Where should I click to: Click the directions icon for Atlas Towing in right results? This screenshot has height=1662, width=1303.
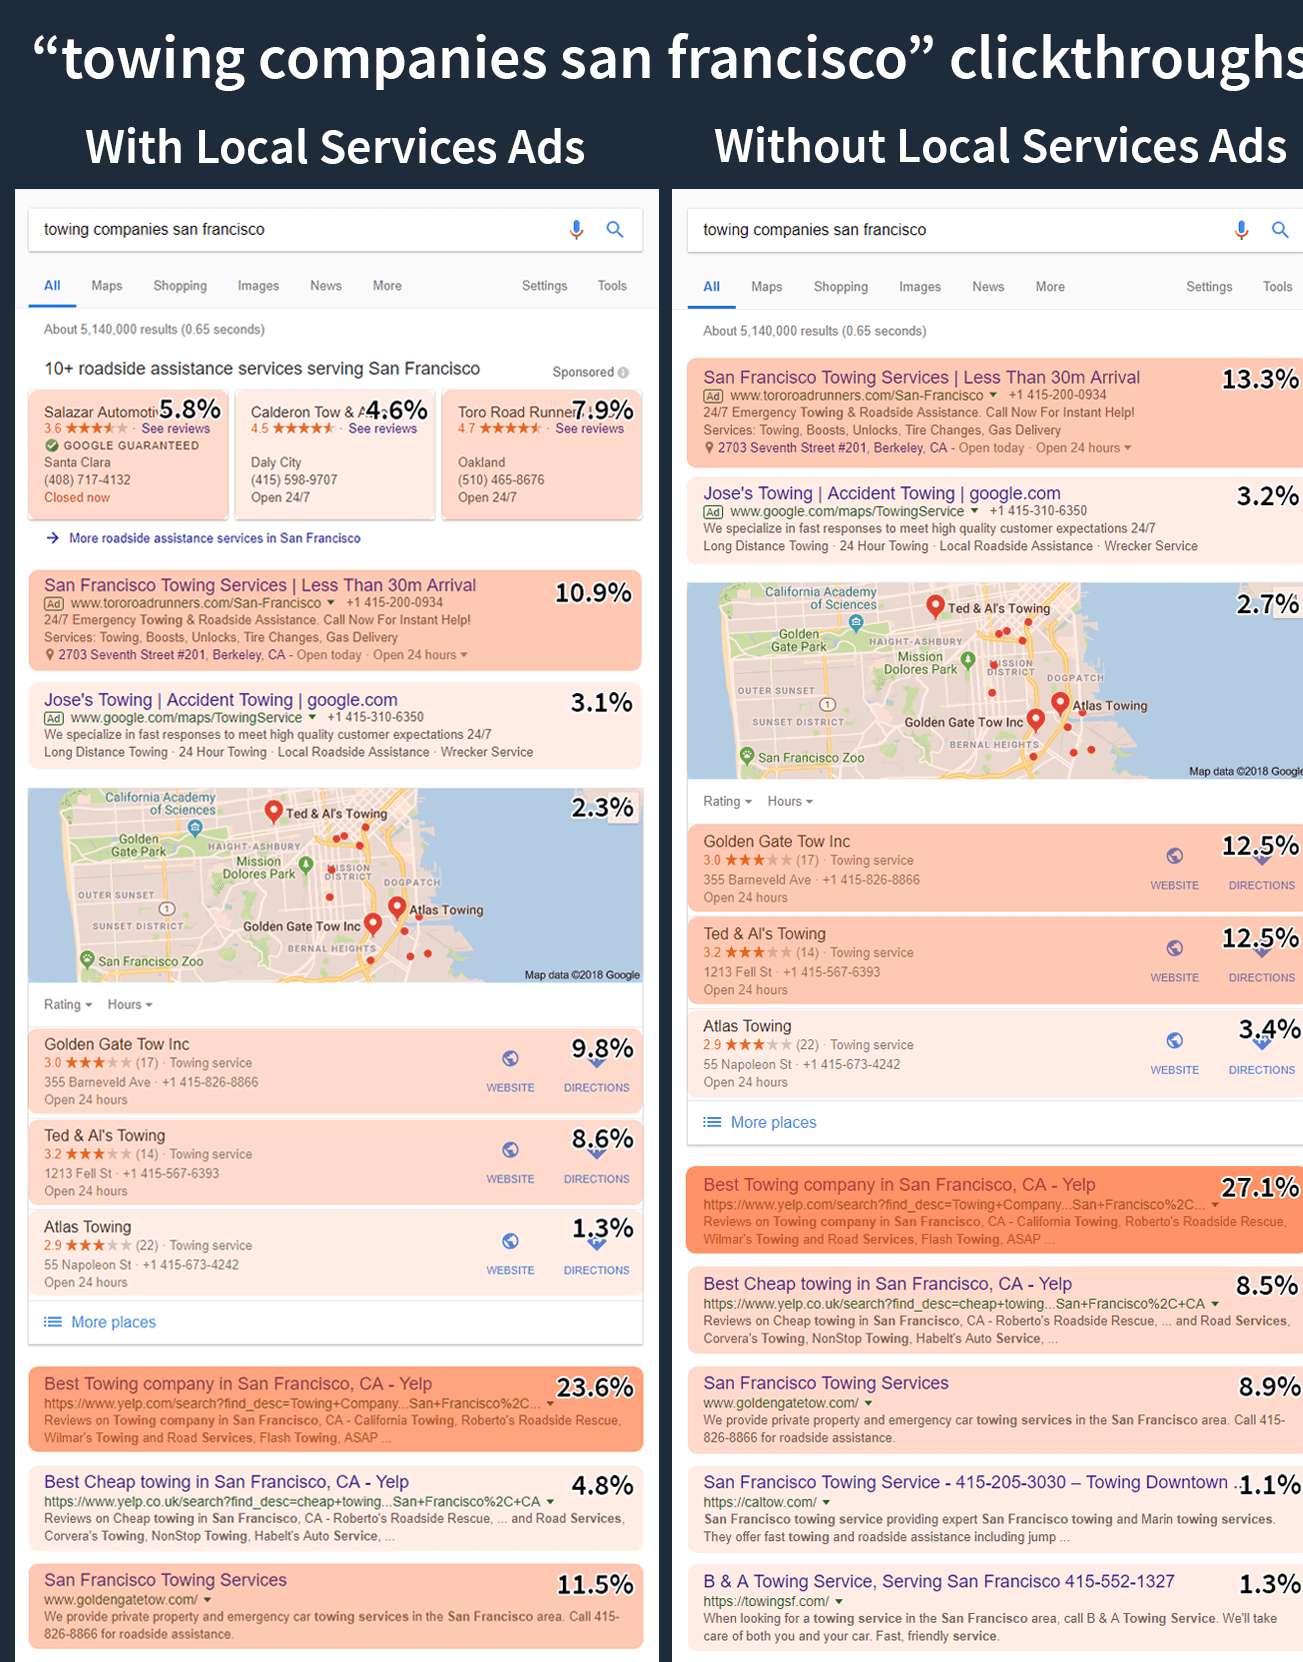point(1261,1043)
